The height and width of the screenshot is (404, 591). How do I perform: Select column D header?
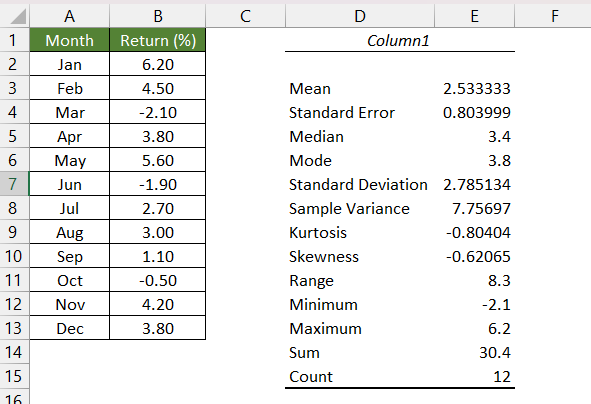pyautogui.click(x=360, y=16)
